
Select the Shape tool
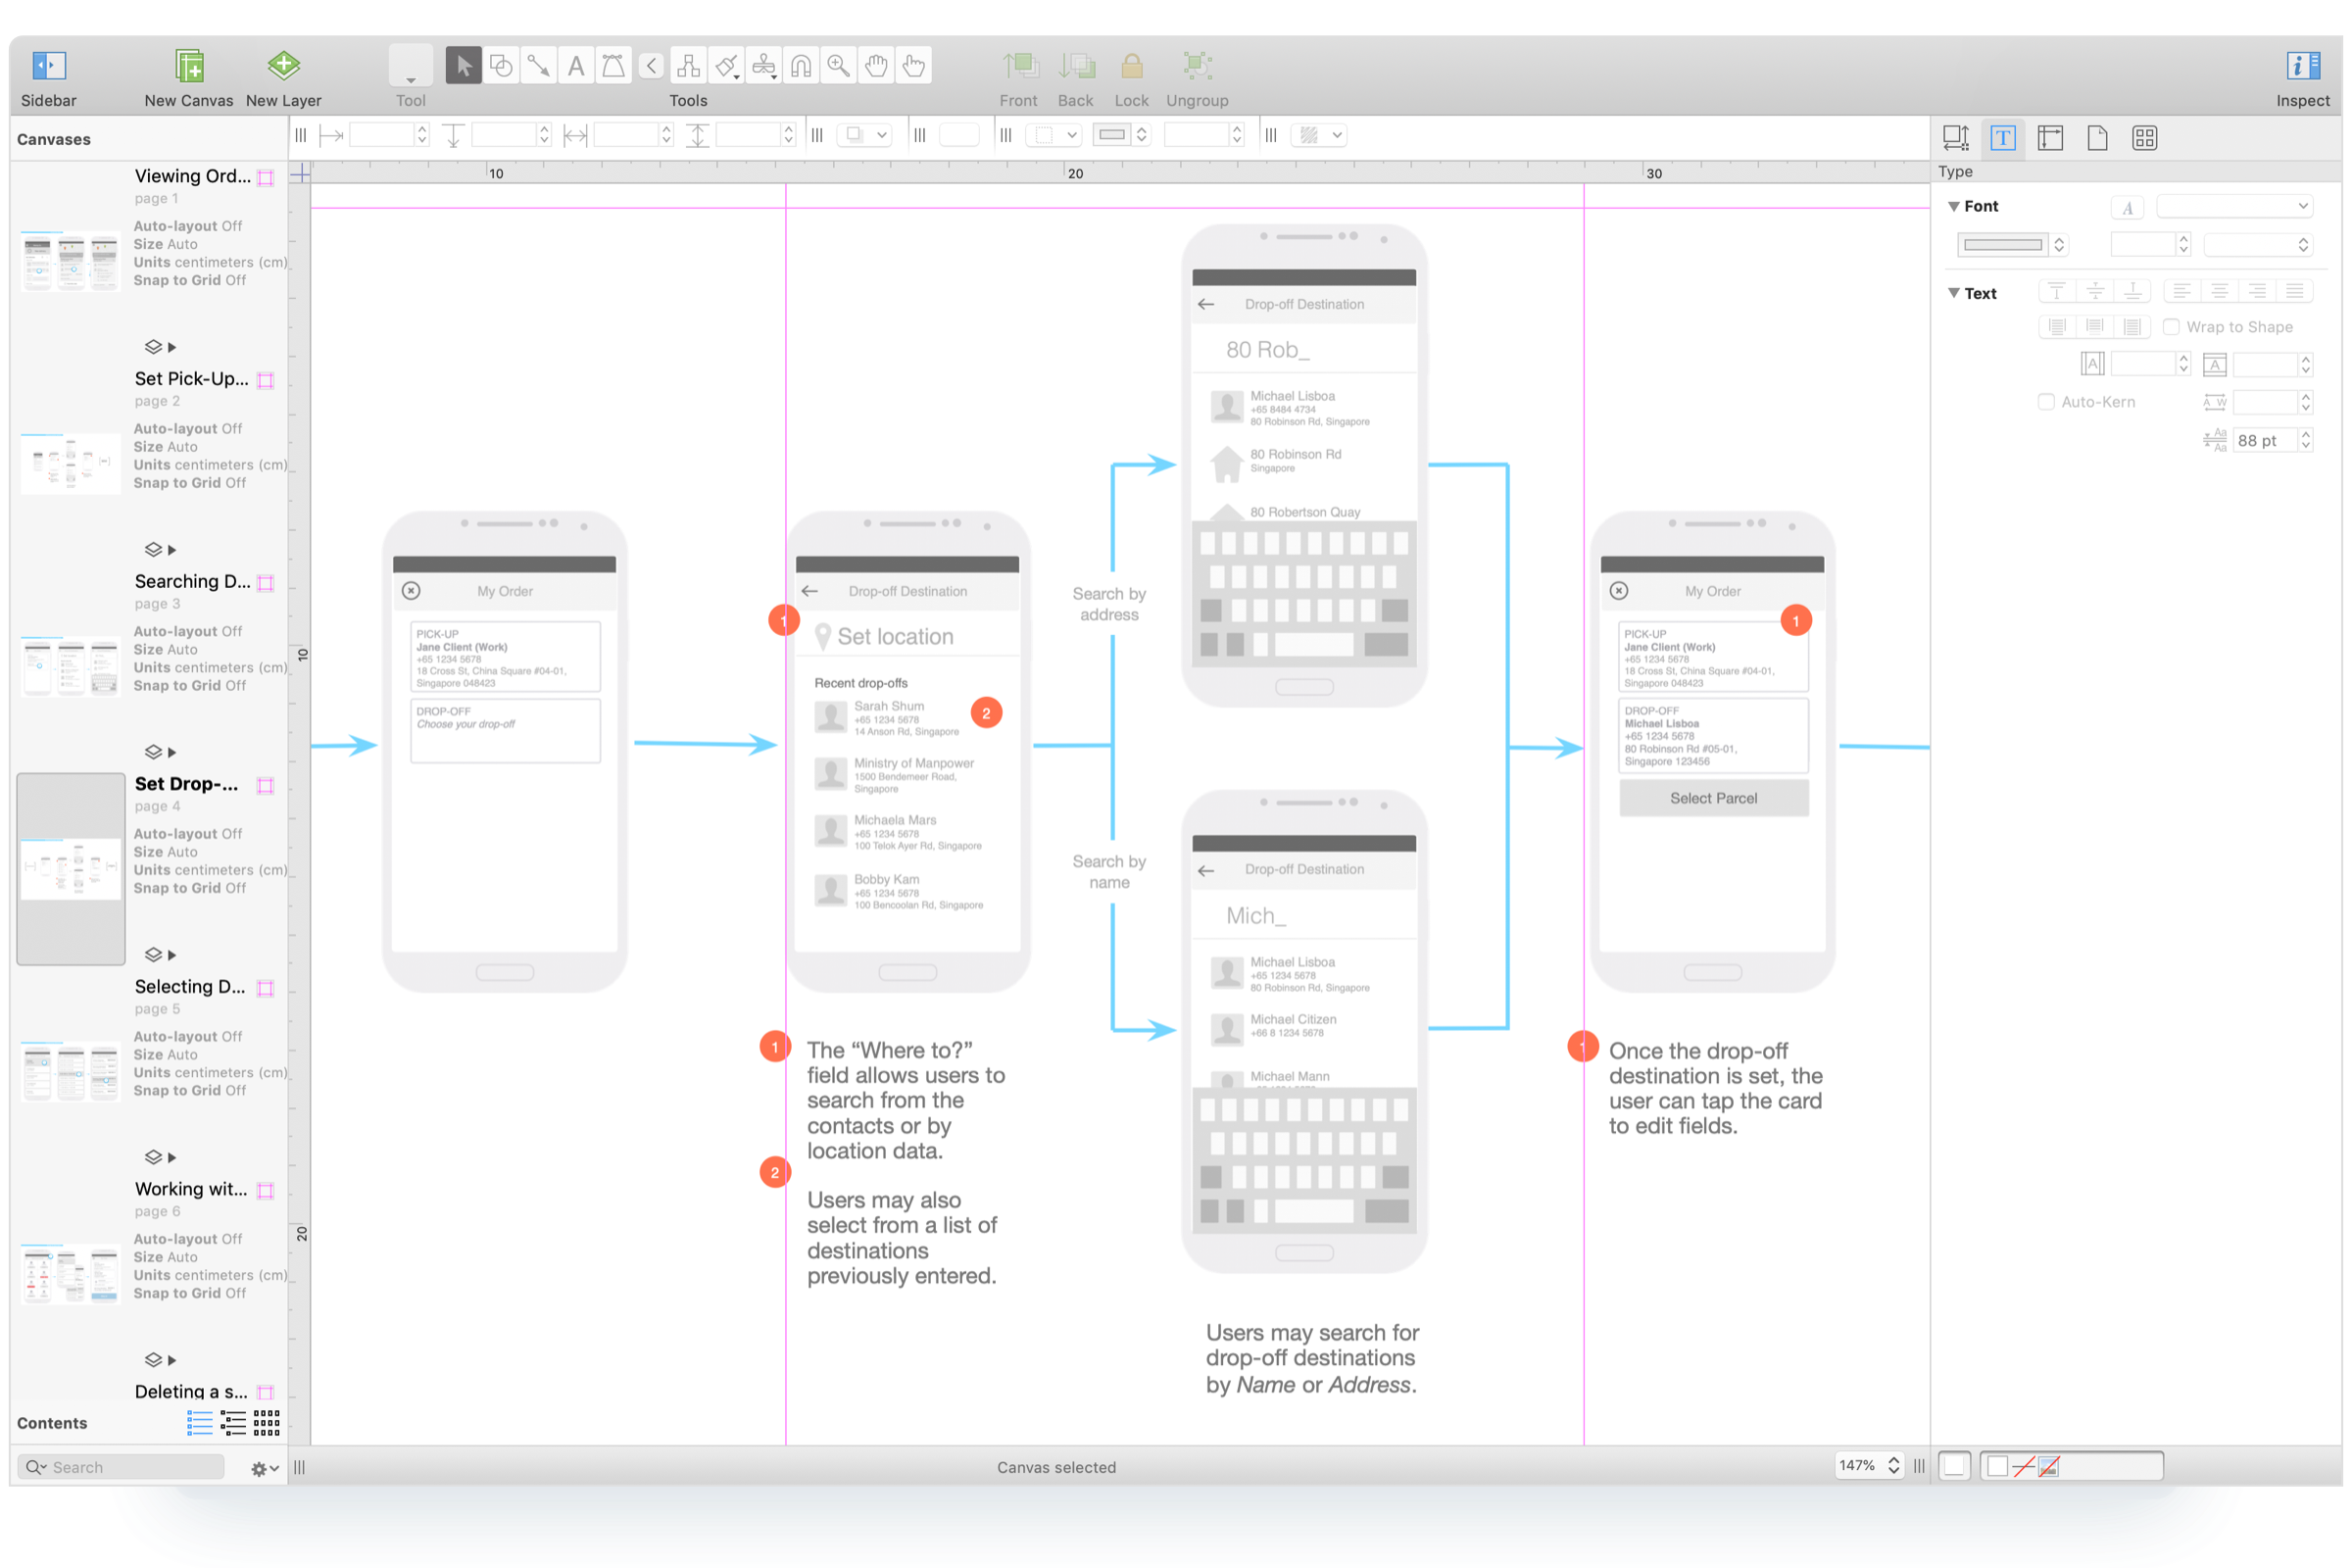tap(501, 66)
